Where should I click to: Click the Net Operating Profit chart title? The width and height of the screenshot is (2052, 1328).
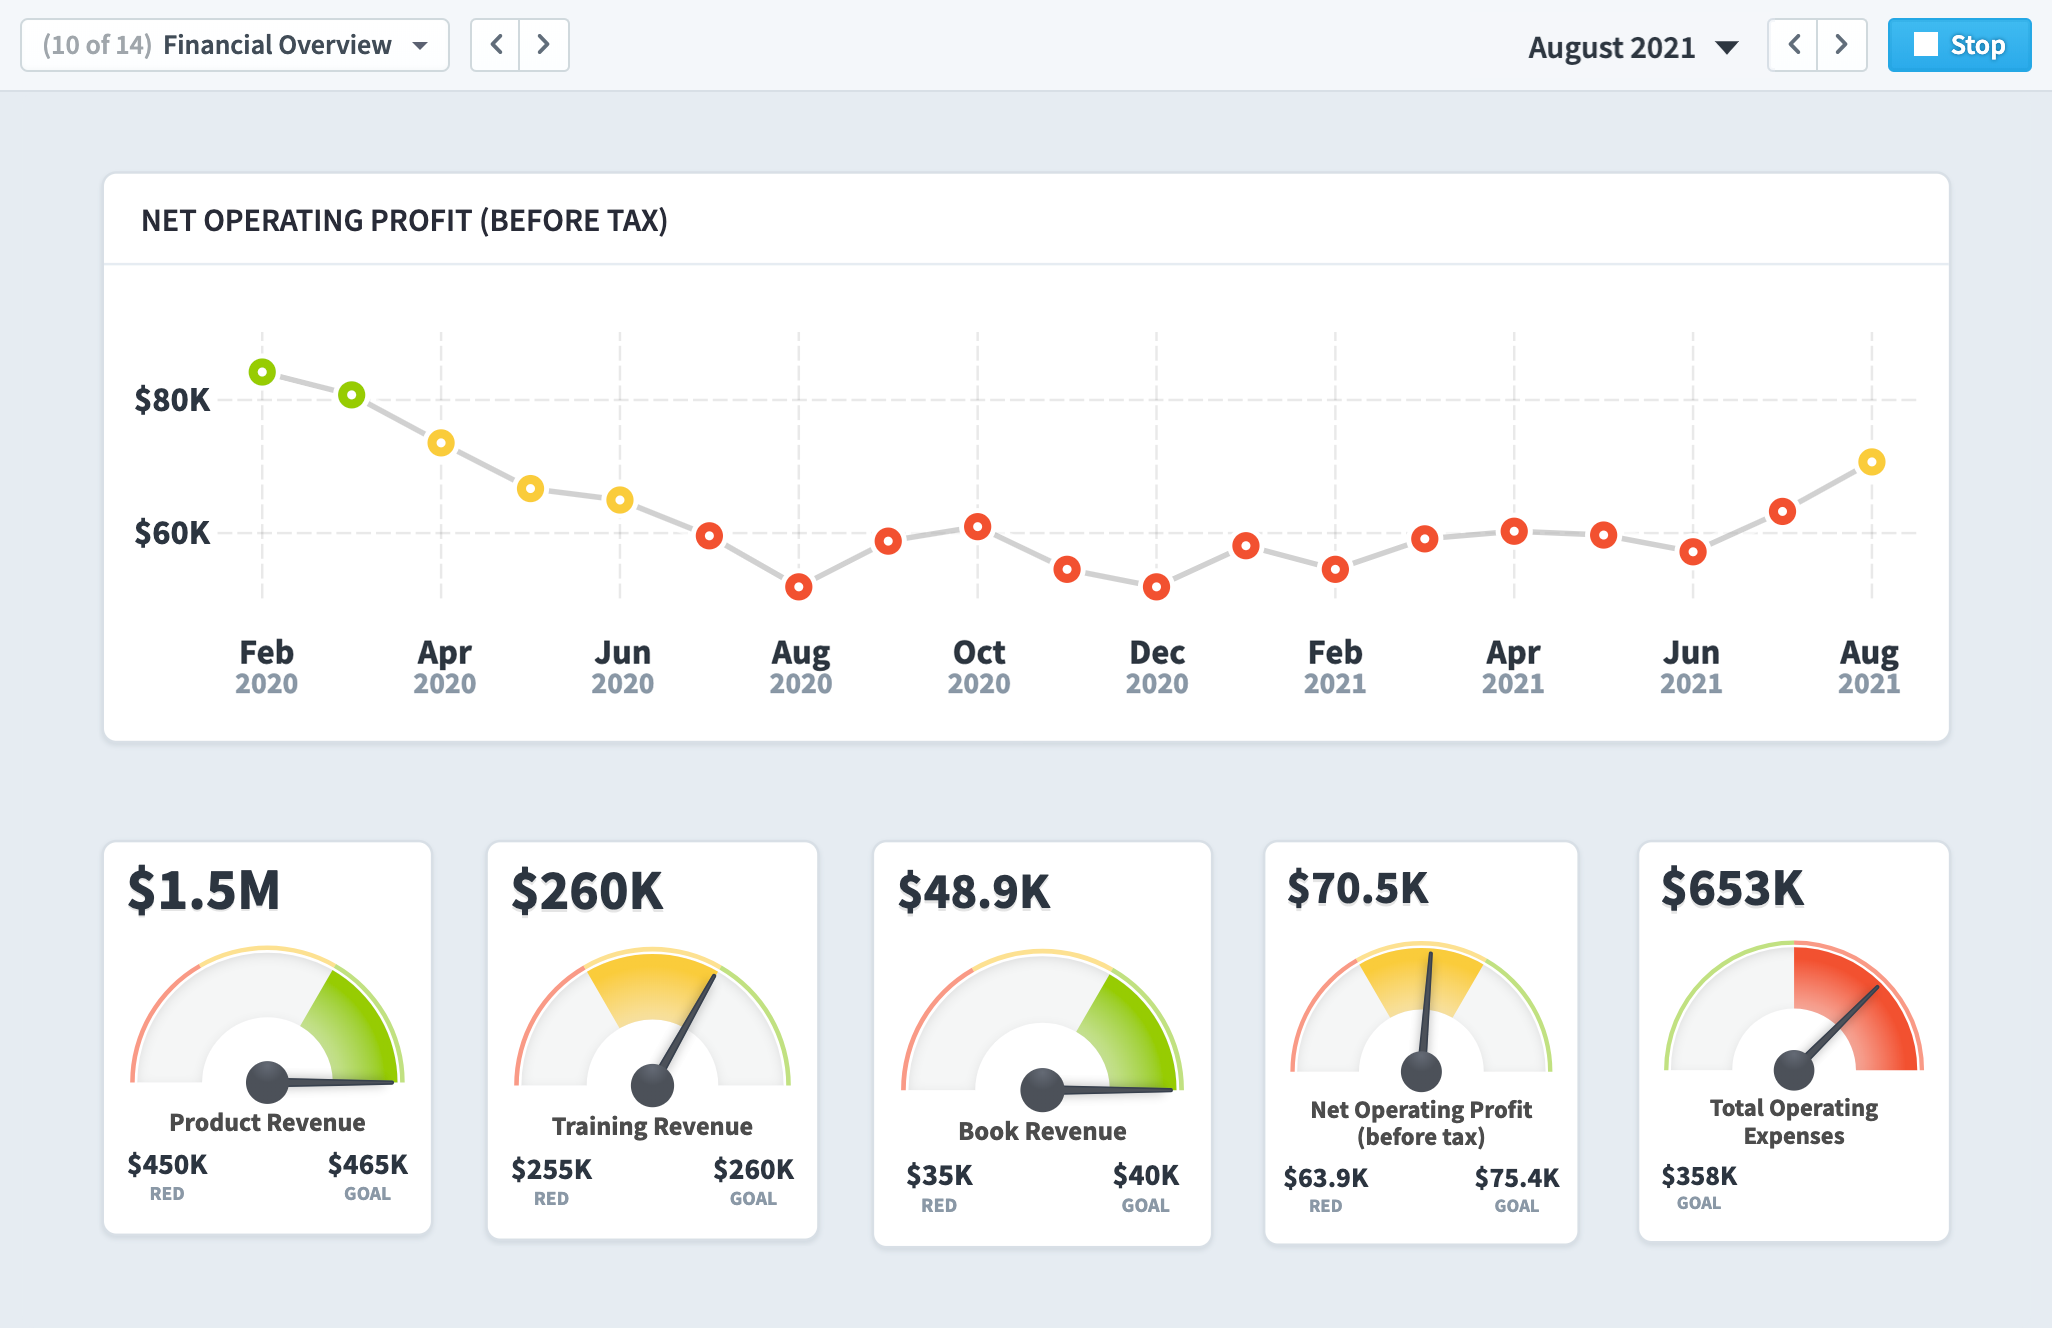pos(404,220)
